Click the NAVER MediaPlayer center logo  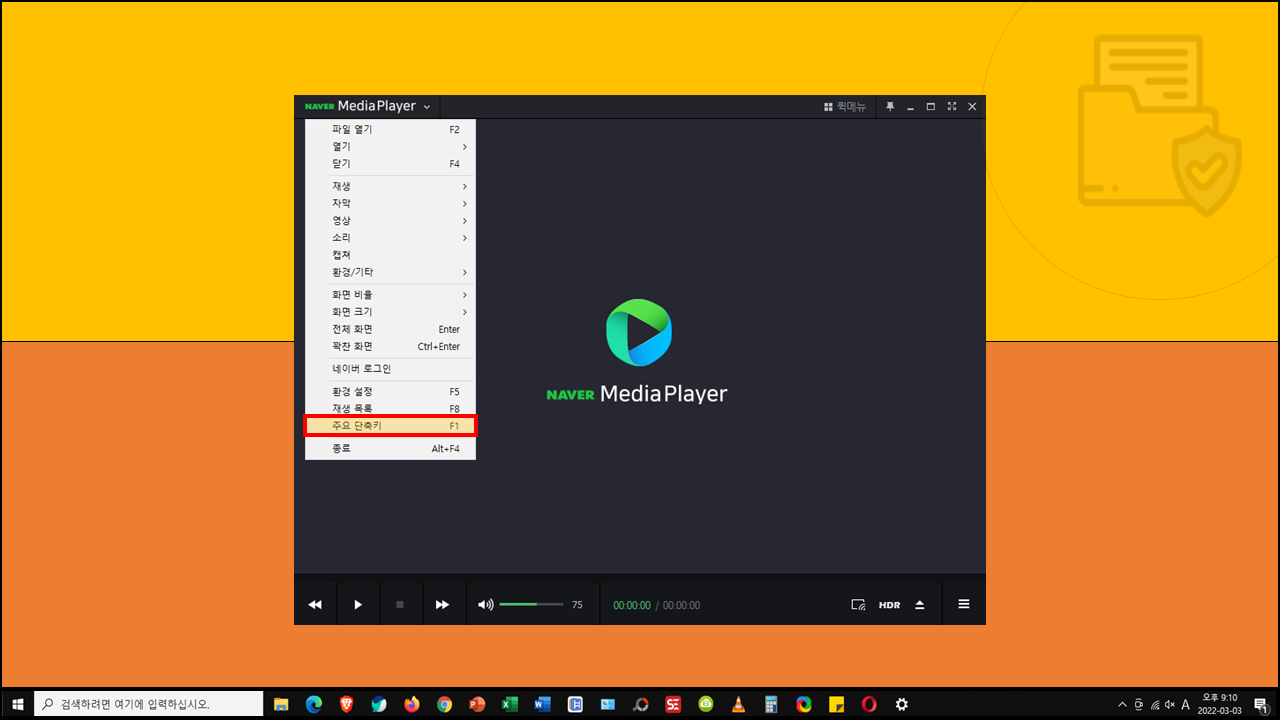pyautogui.click(x=638, y=352)
